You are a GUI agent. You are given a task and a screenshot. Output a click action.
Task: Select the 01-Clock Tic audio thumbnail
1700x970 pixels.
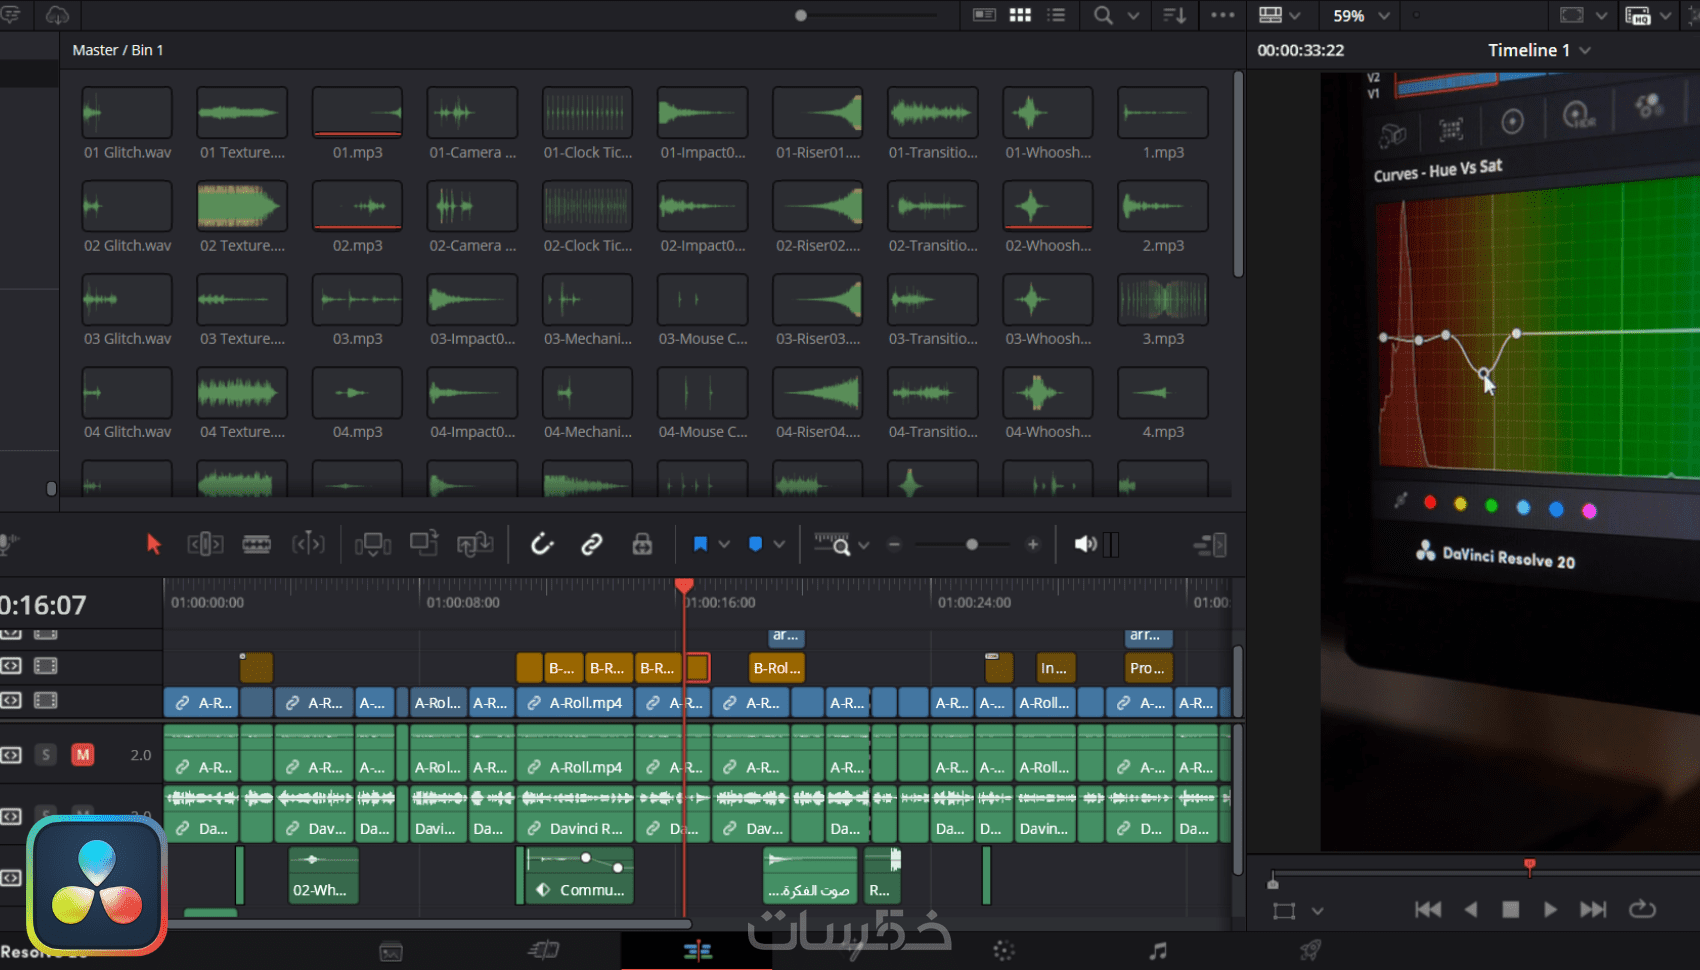[587, 112]
